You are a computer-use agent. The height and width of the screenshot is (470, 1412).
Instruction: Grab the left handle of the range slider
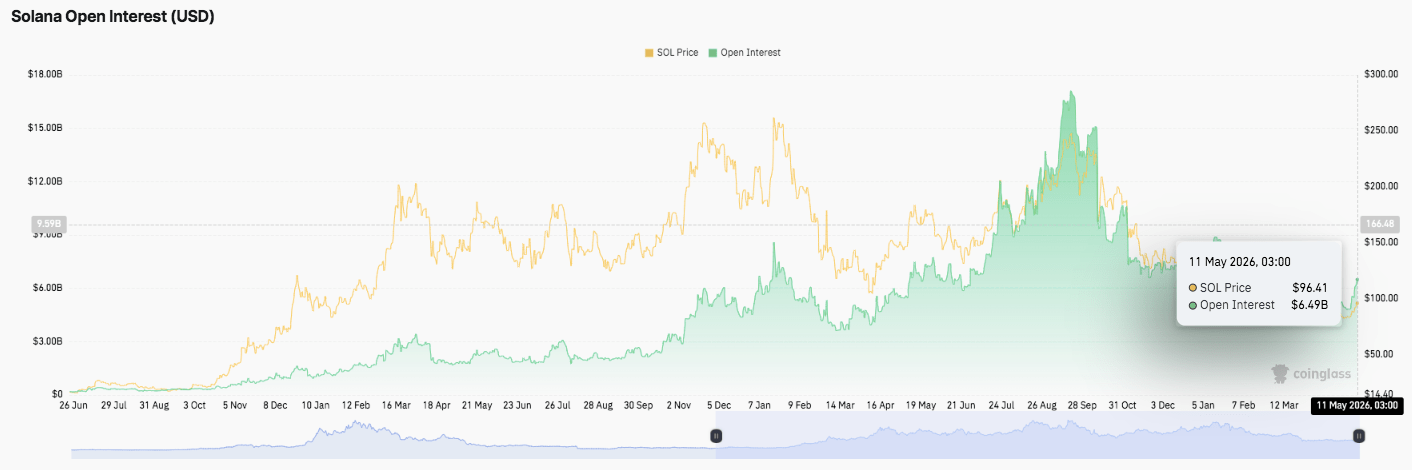click(x=716, y=436)
